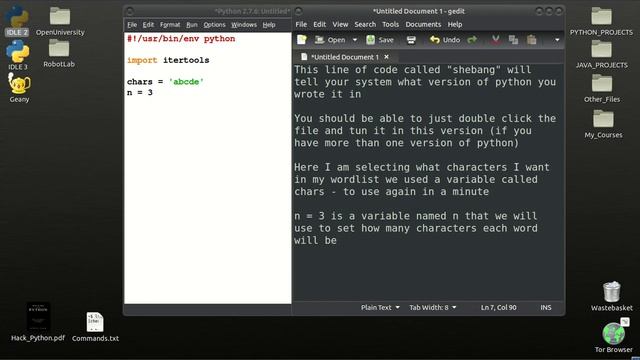This screenshot has width=640, height=360.
Task: Select My_Courses folder
Action: [x=603, y=124]
